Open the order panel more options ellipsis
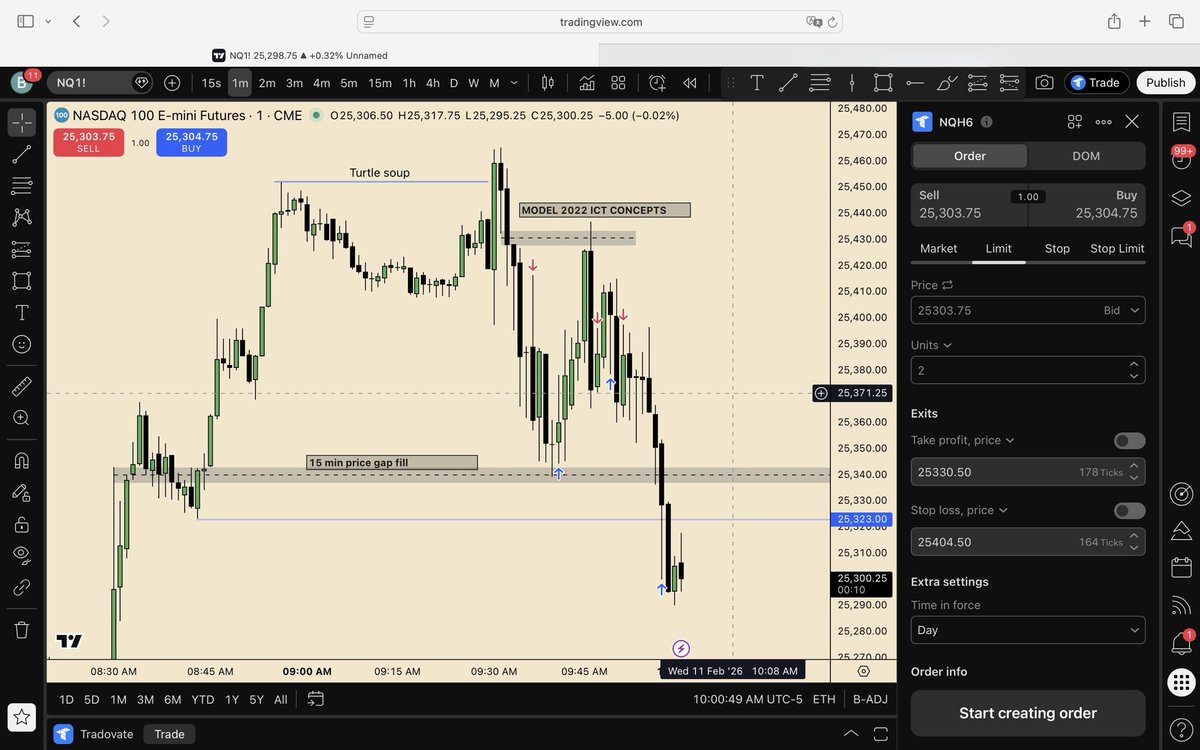Image resolution: width=1200 pixels, height=750 pixels. pyautogui.click(x=1103, y=122)
